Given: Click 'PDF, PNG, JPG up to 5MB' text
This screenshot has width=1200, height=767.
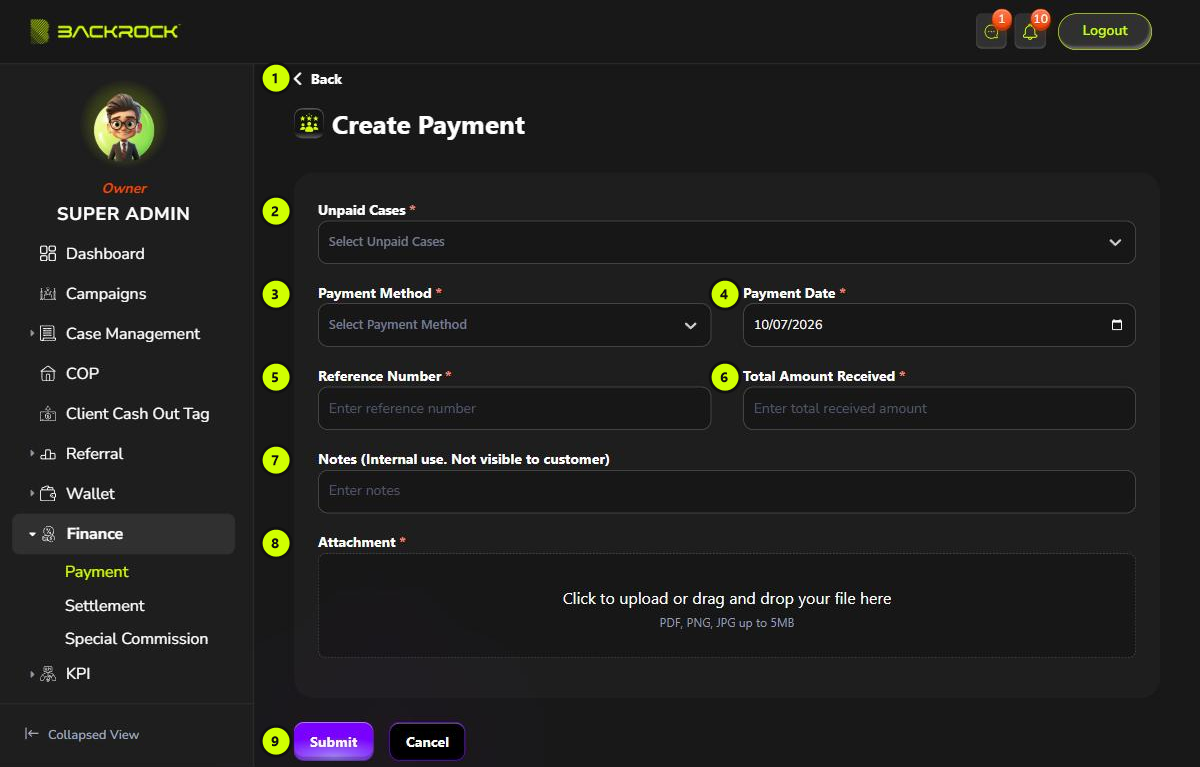Looking at the screenshot, I should (x=727, y=623).
